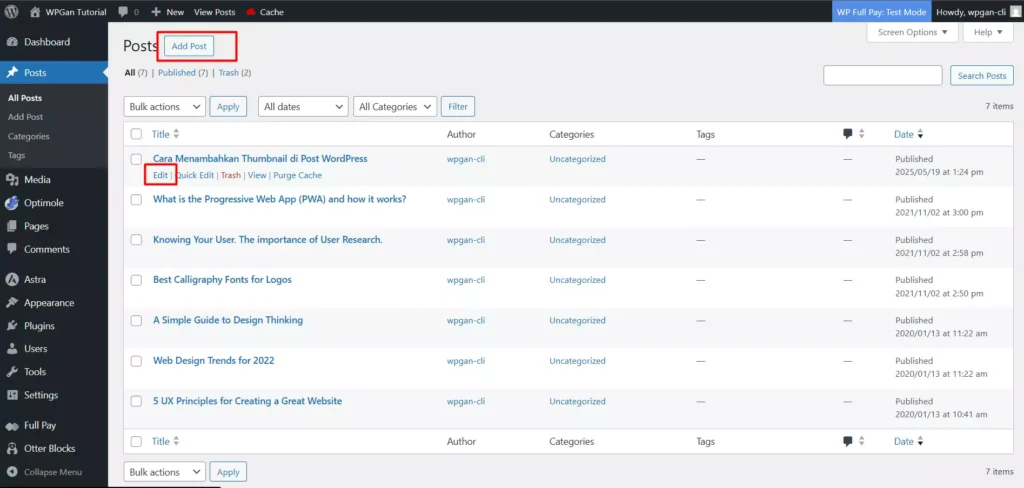This screenshot has width=1024, height=488.
Task: Click Quick Edit under first post
Action: click(195, 175)
